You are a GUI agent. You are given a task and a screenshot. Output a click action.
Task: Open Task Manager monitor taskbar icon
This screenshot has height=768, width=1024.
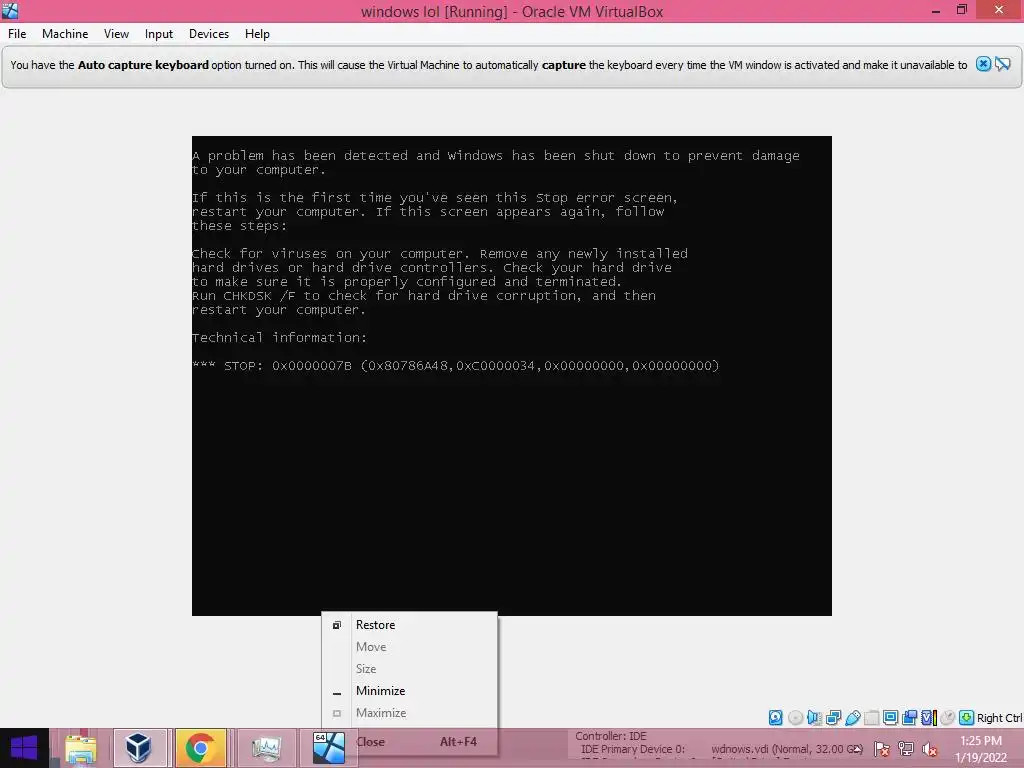[266, 748]
